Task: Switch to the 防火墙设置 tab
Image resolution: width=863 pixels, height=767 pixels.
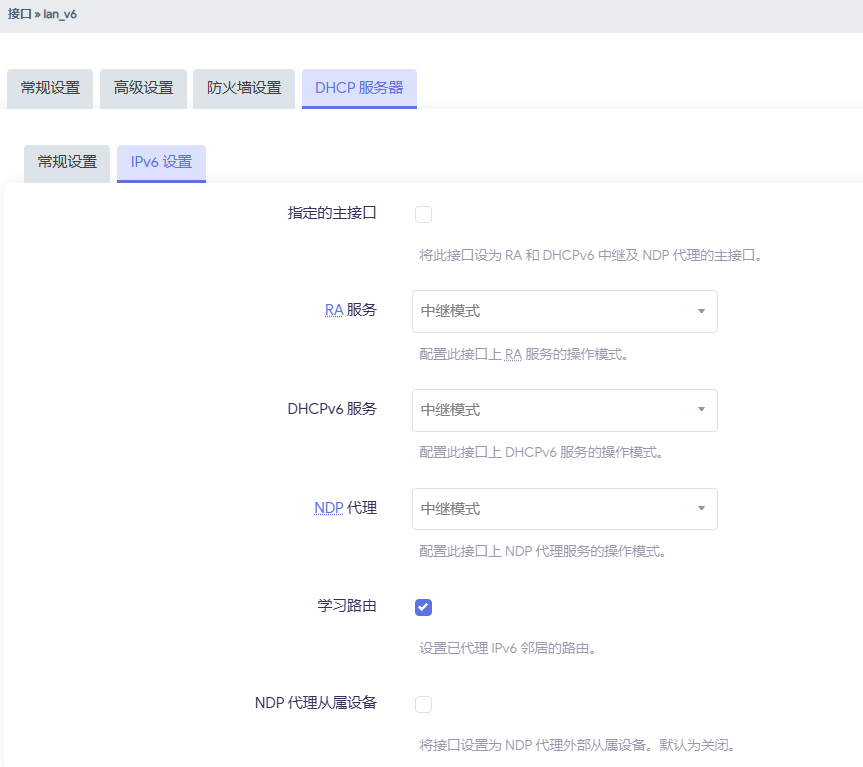Action: (243, 88)
